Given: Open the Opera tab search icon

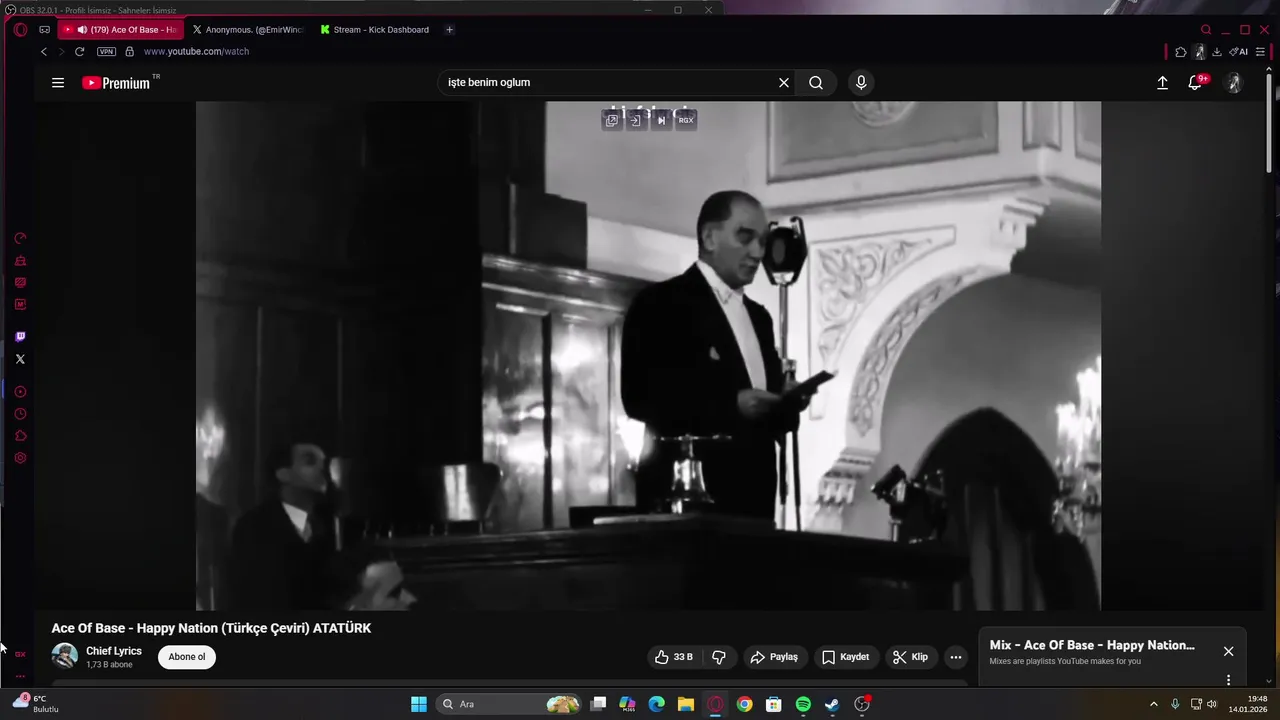Looking at the screenshot, I should 1206,30.
